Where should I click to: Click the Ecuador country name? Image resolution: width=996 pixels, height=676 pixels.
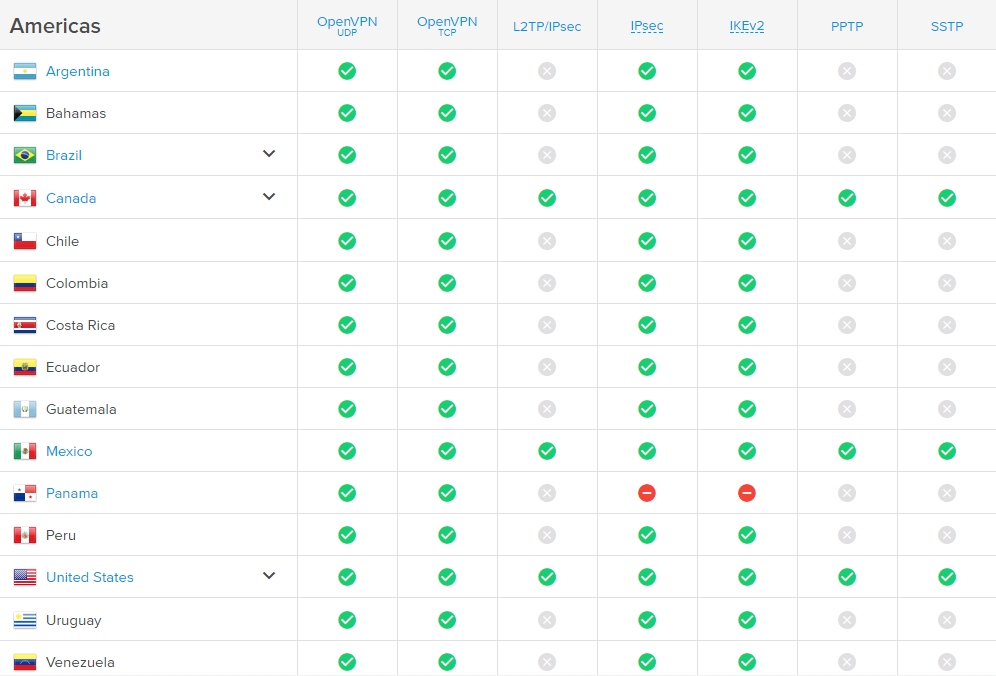tap(72, 367)
